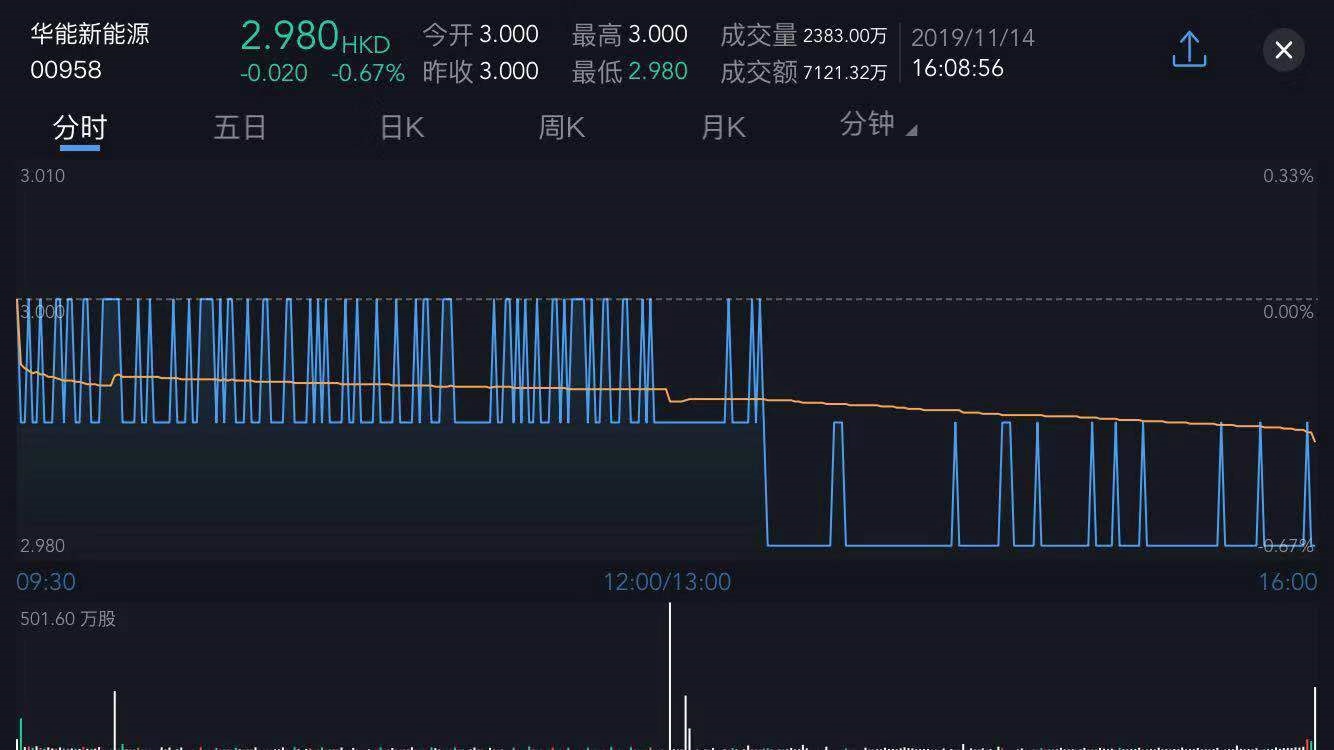Close the stock chart view
Screen dimensions: 1334x750
[x=1284, y=50]
